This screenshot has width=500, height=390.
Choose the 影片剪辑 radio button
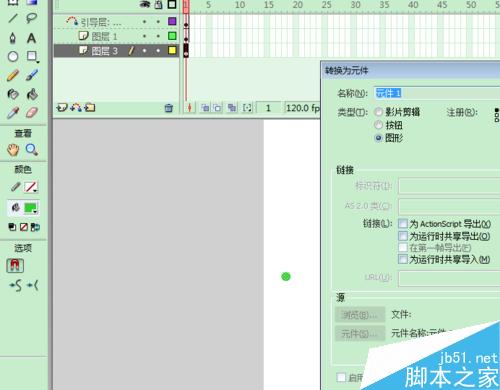click(378, 112)
